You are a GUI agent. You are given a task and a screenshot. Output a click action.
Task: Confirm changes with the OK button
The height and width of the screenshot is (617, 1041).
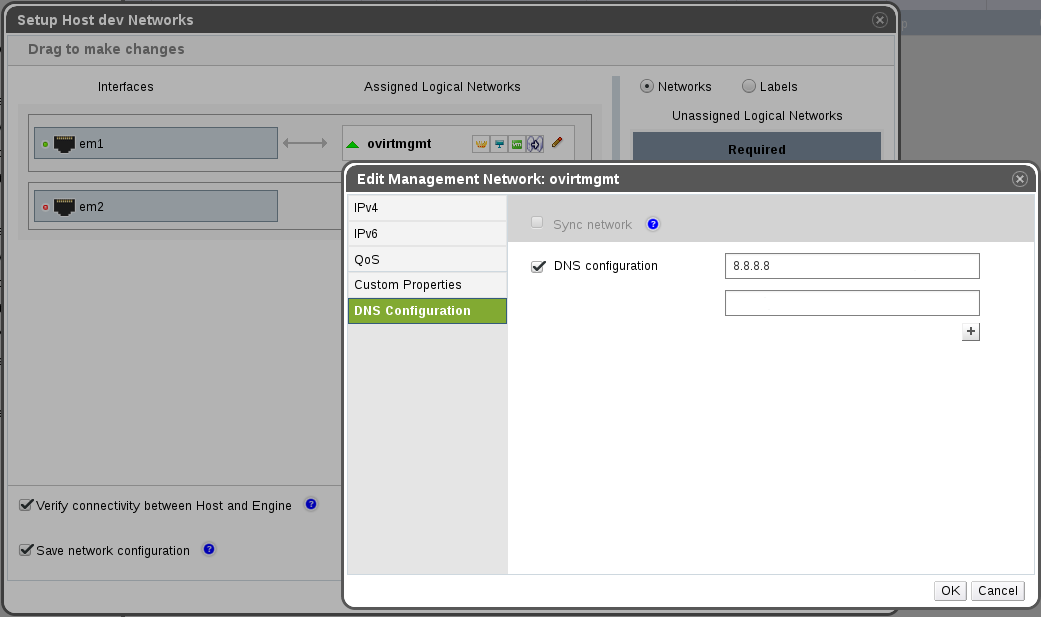[949, 590]
